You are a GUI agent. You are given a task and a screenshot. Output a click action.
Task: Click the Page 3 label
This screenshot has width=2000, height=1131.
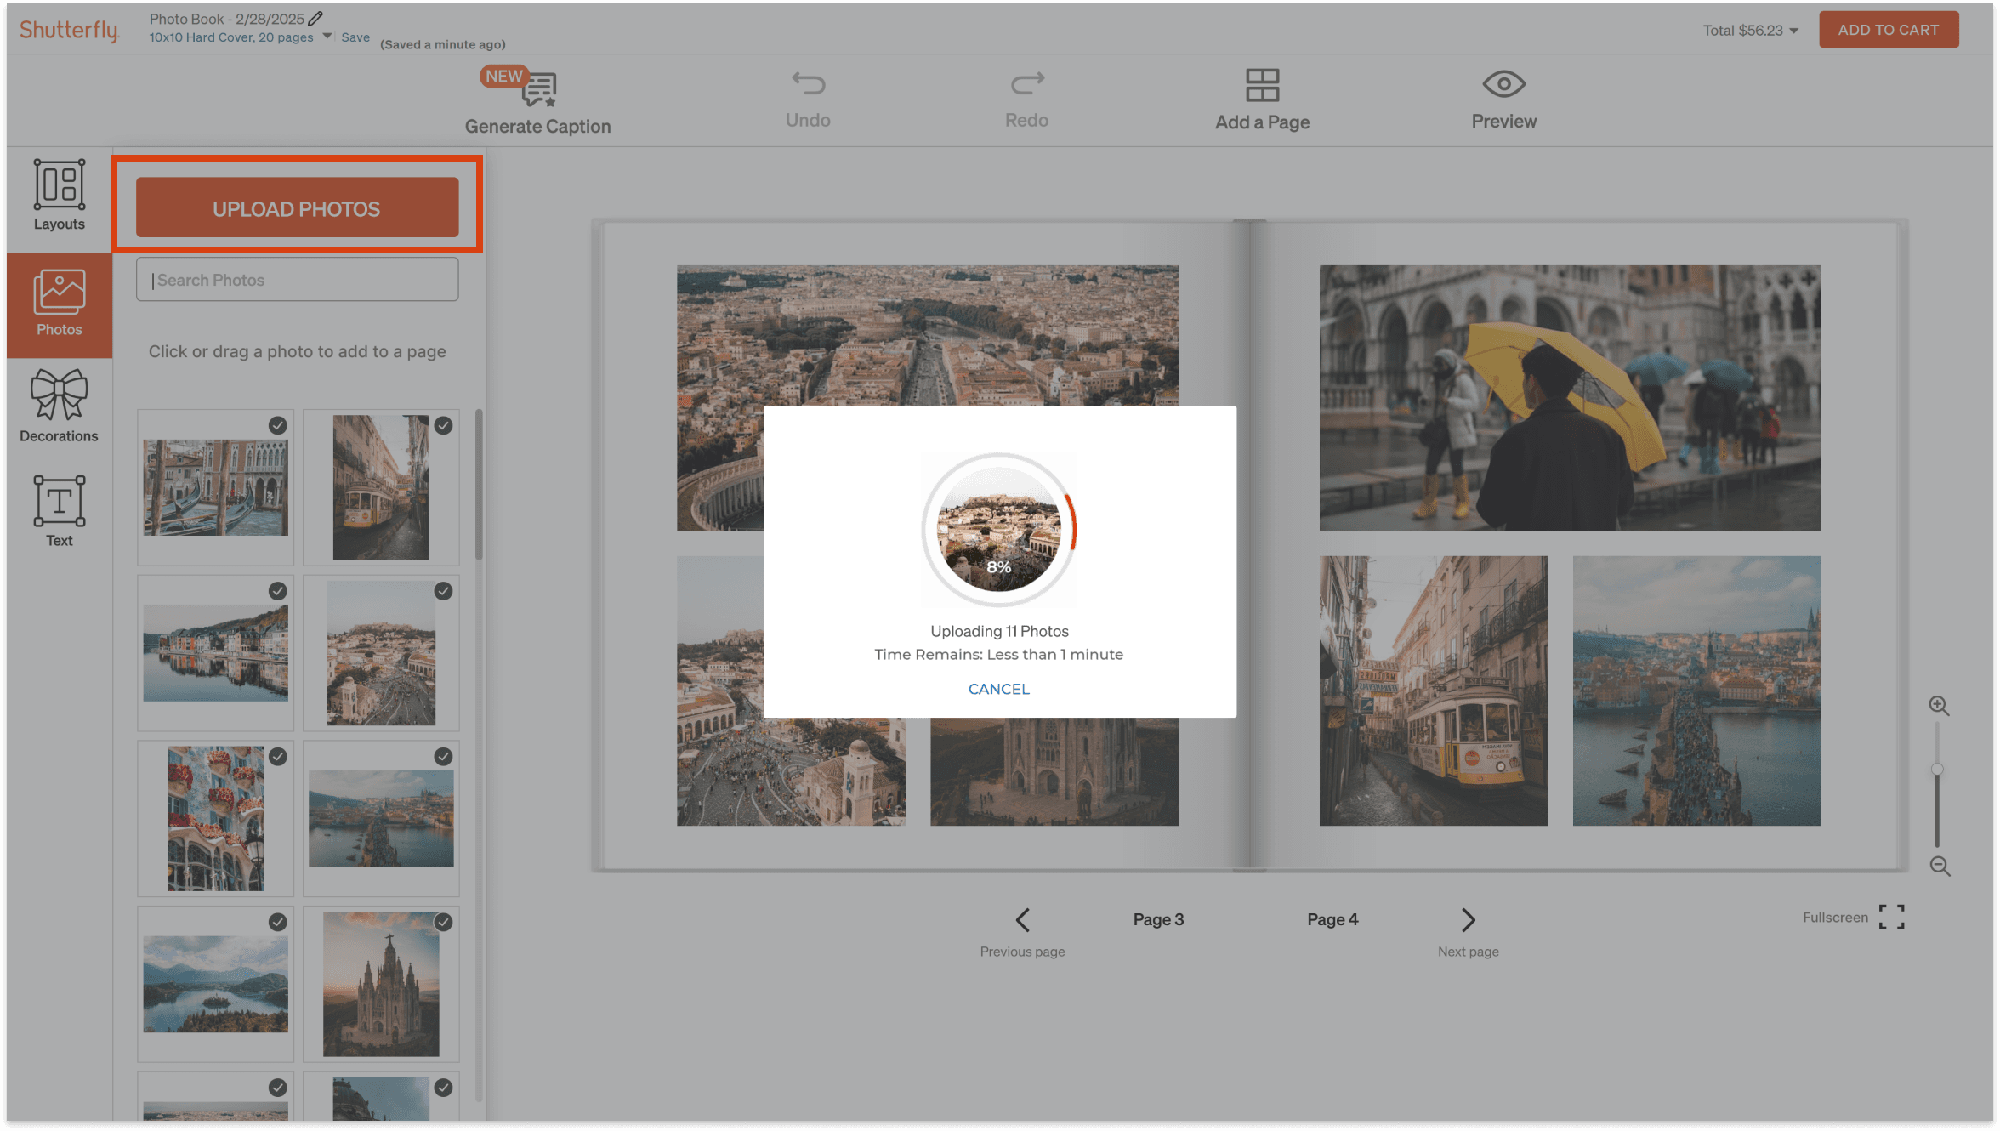pyautogui.click(x=1158, y=919)
